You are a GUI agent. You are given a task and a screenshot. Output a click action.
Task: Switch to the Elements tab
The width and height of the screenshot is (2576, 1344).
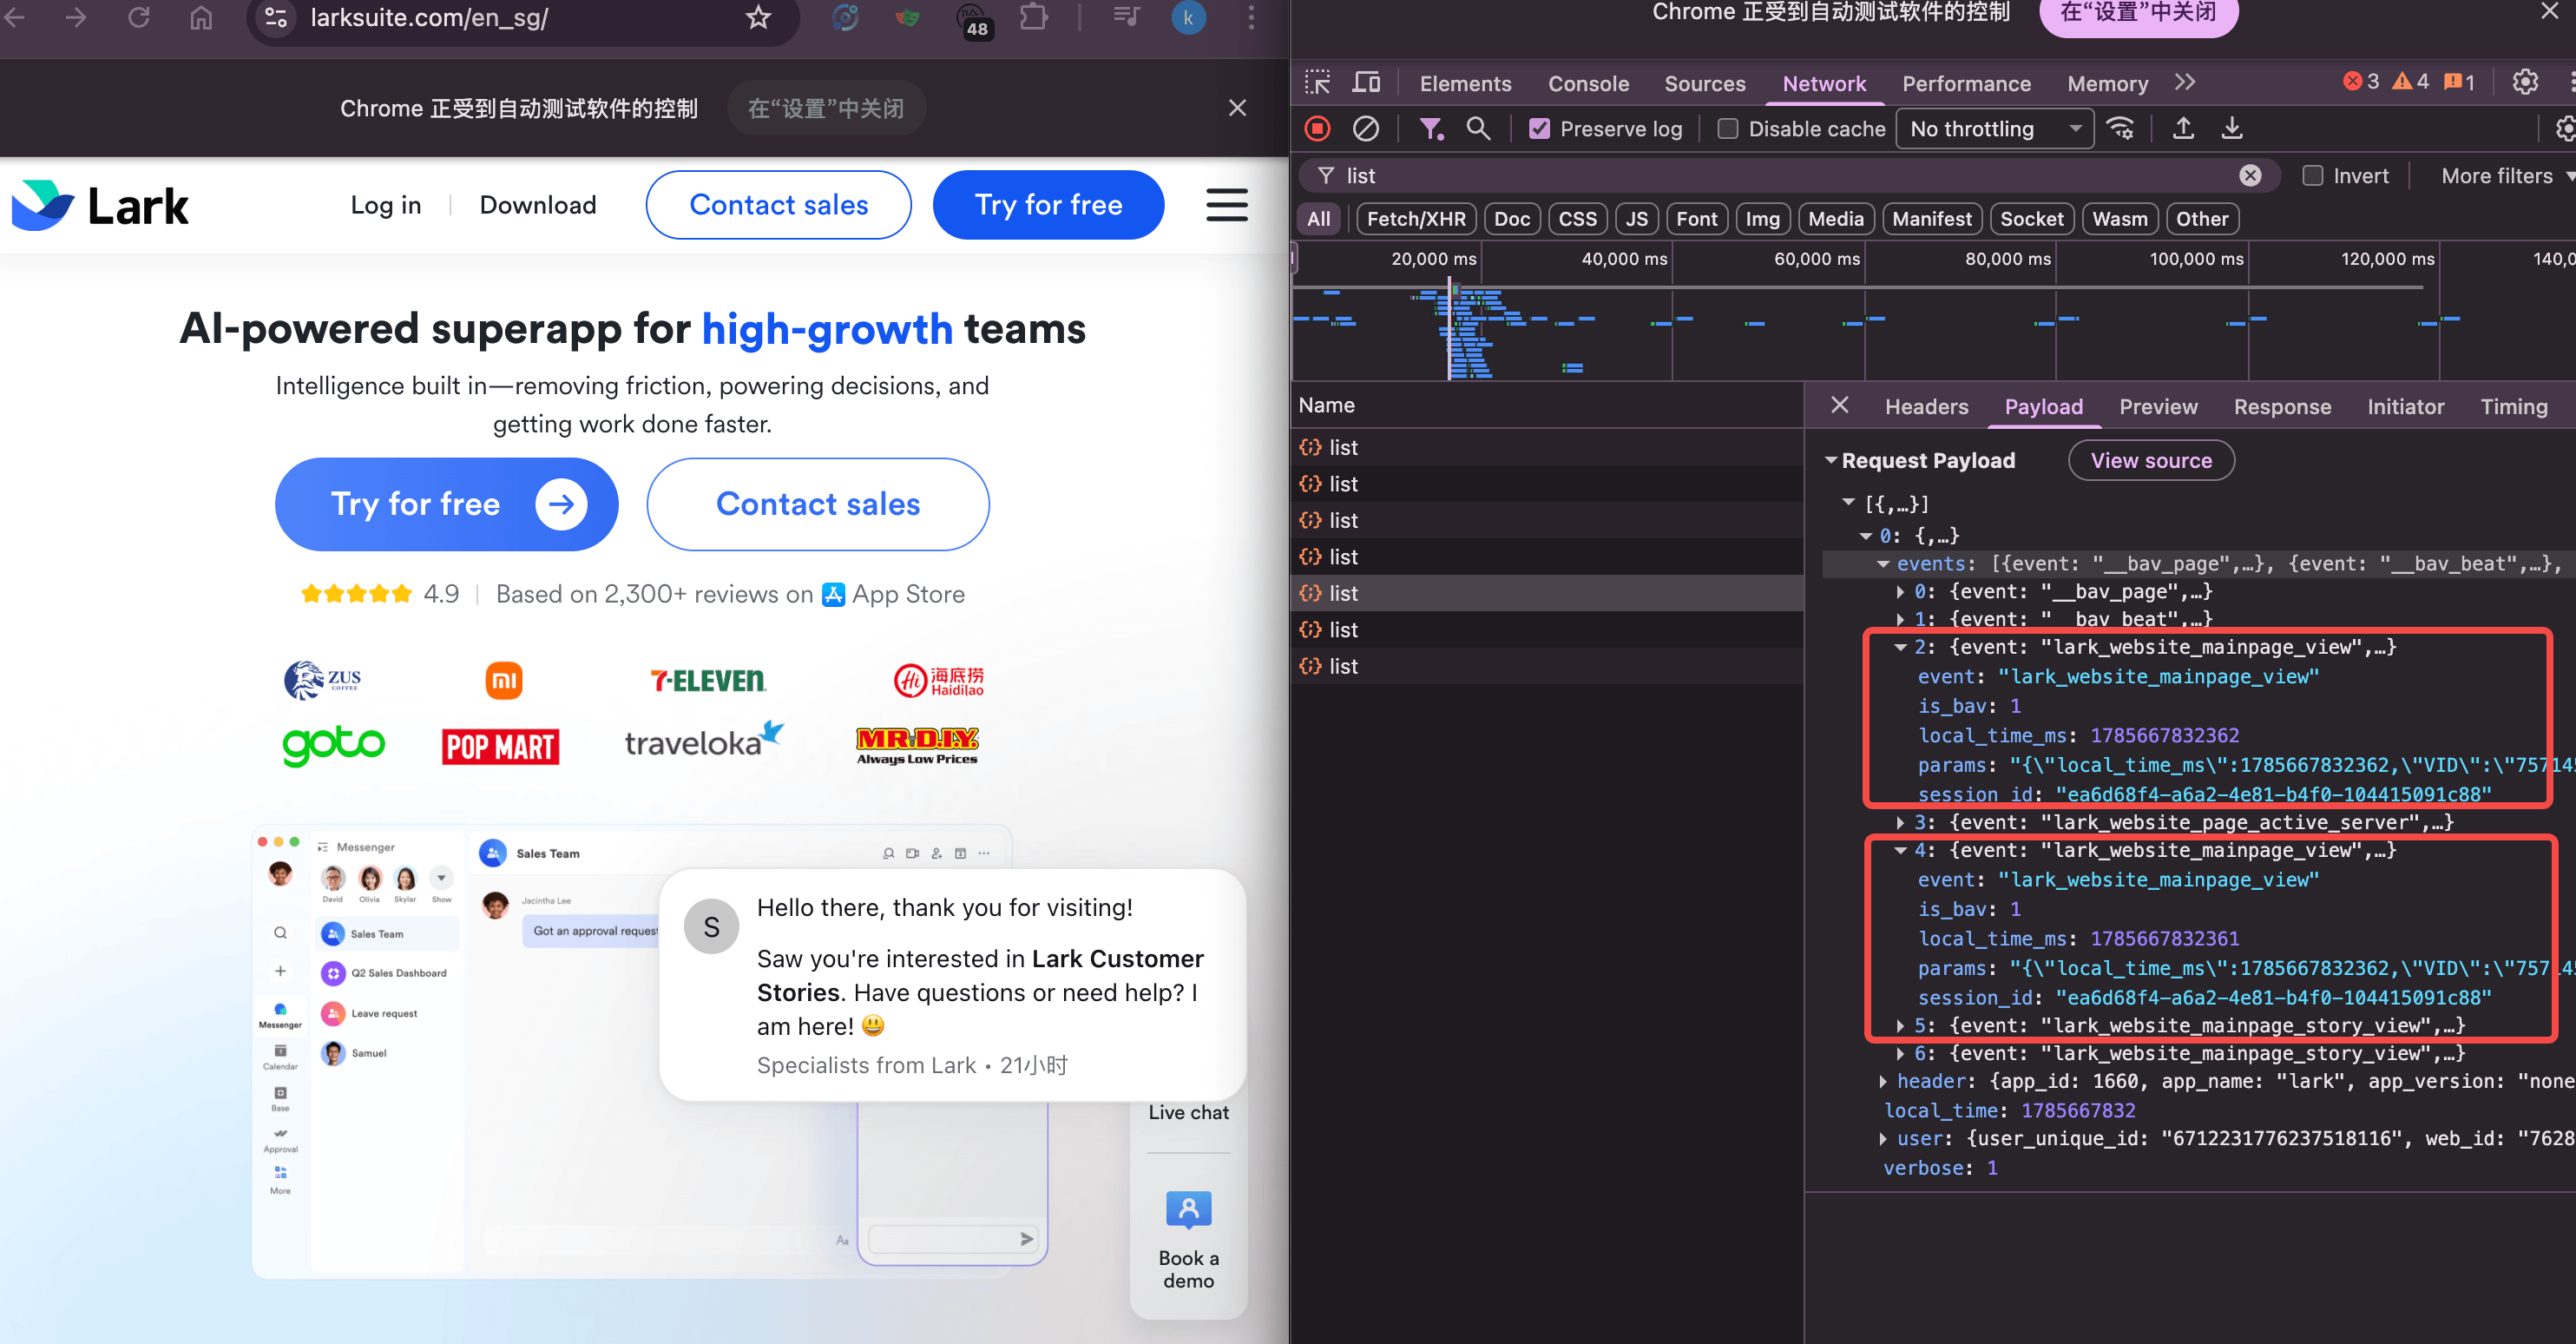(x=1465, y=84)
